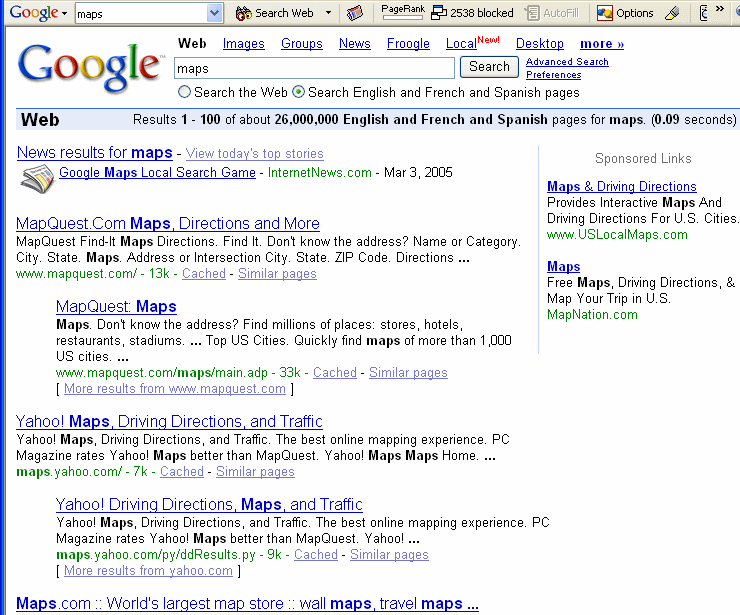
Task: Click the newspaper icon beside news result
Action: (37, 179)
